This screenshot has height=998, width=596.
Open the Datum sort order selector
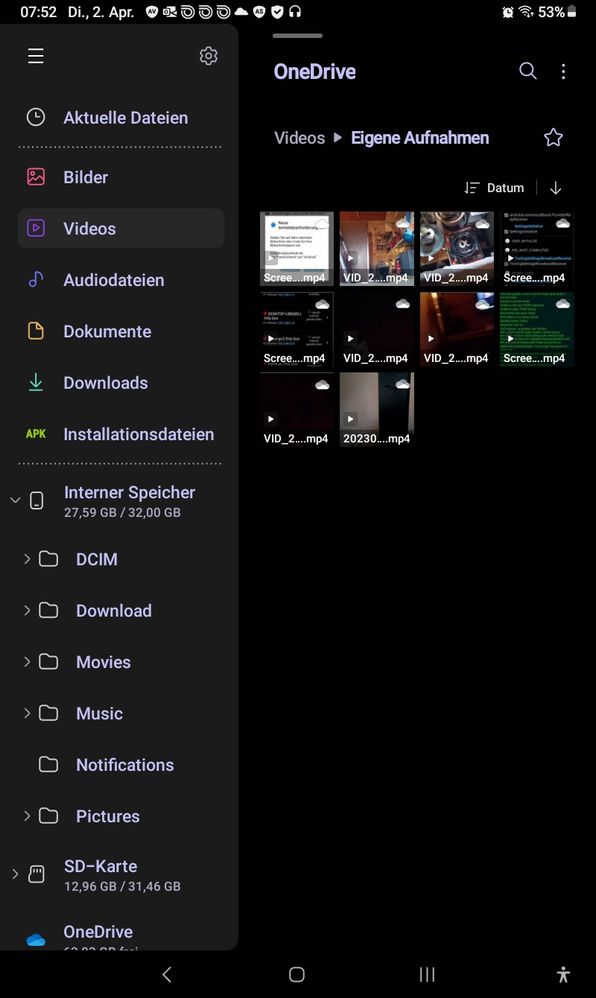coord(494,188)
